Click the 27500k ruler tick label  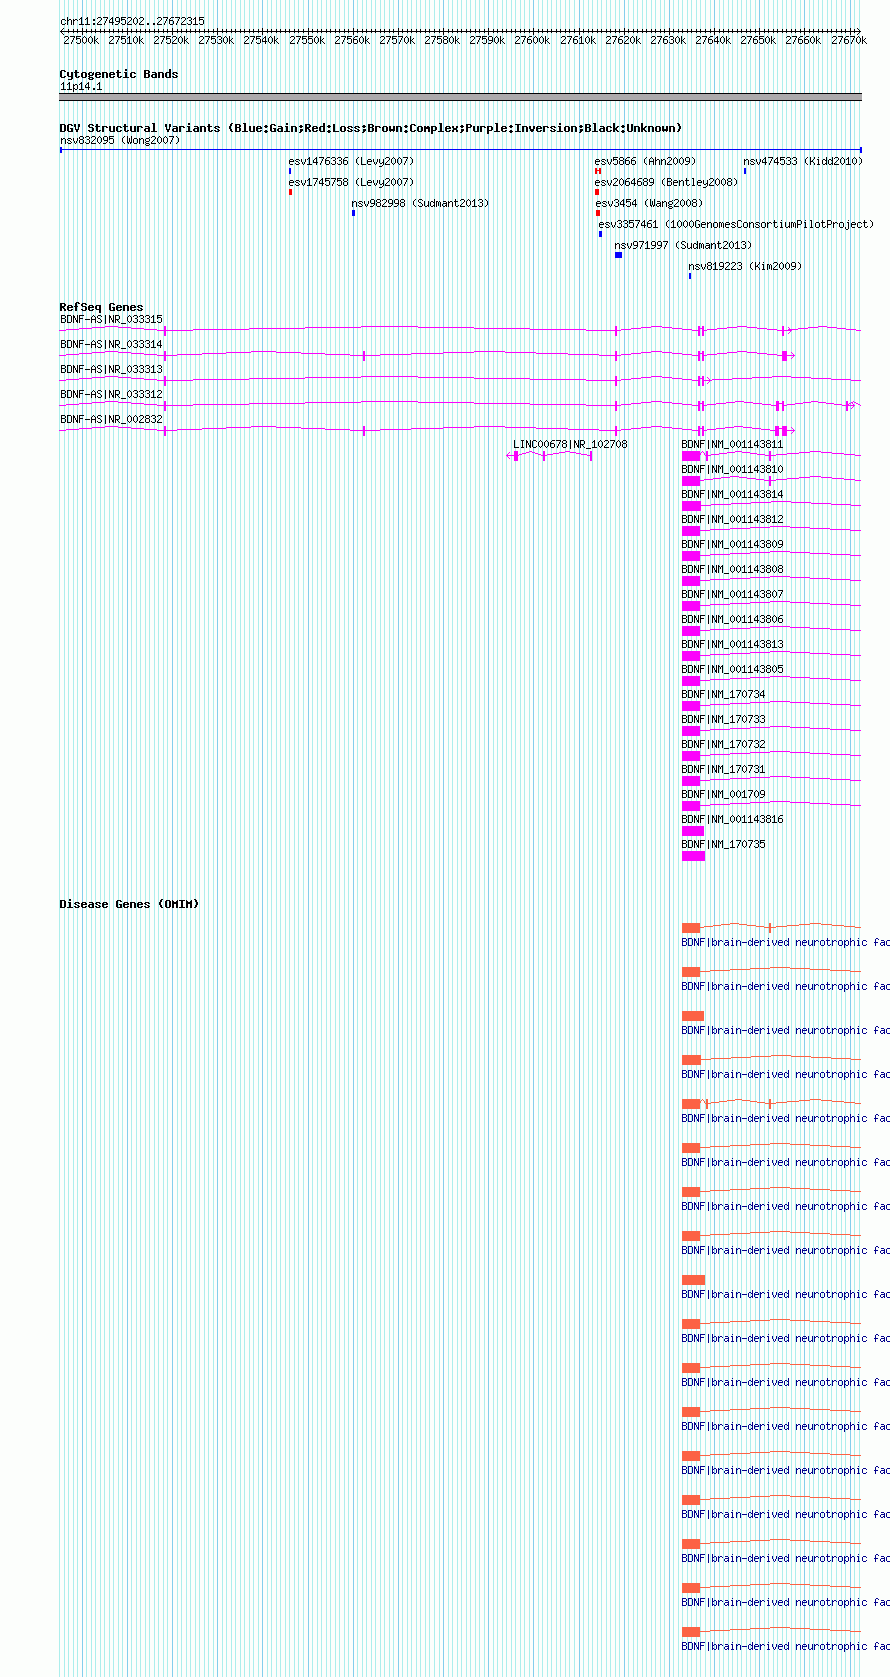click(x=81, y=40)
